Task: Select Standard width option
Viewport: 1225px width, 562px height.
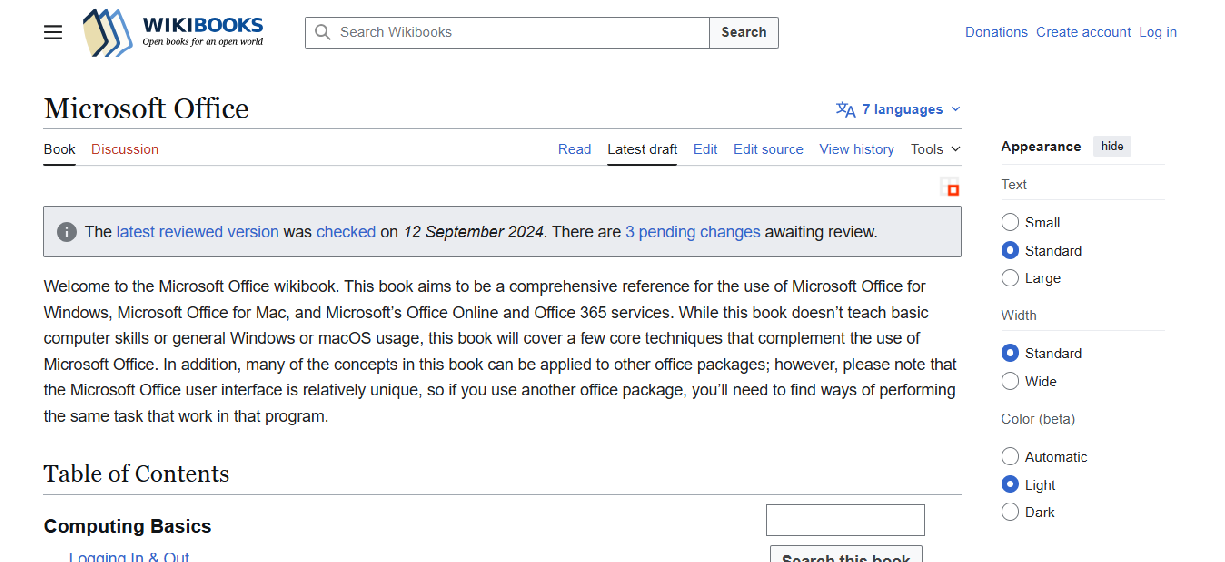Action: click(1010, 353)
